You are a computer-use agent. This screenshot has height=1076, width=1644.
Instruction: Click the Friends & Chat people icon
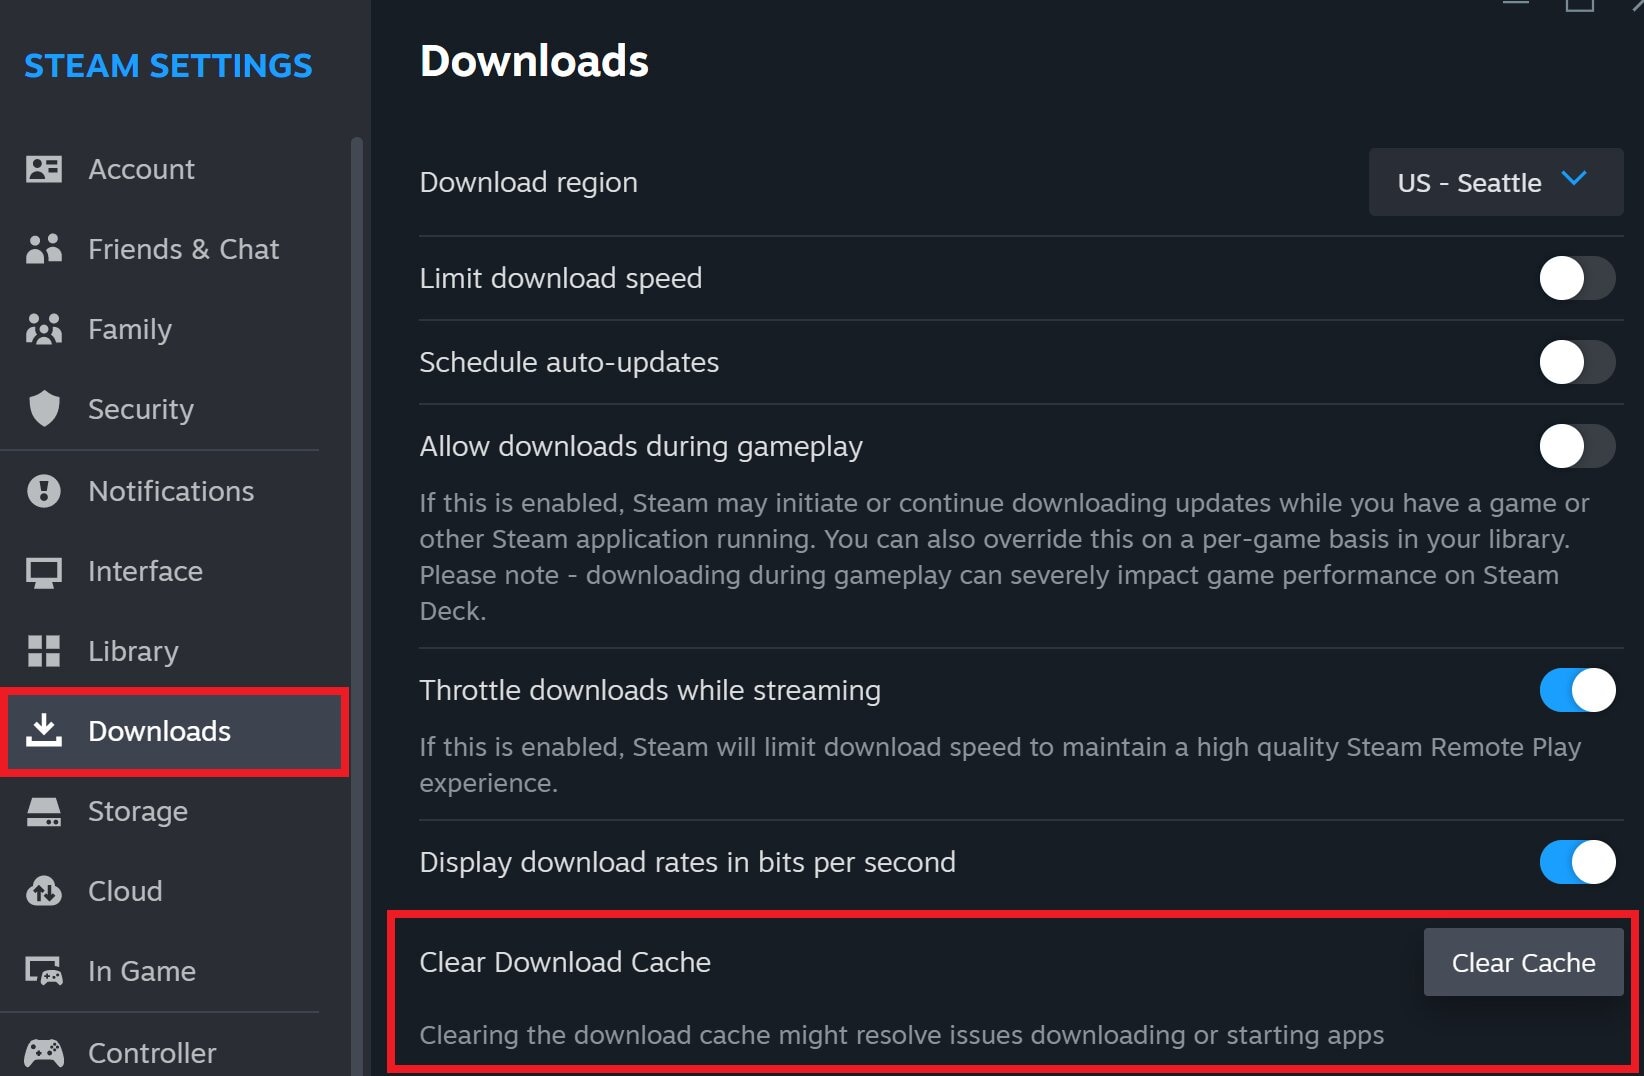(44, 249)
